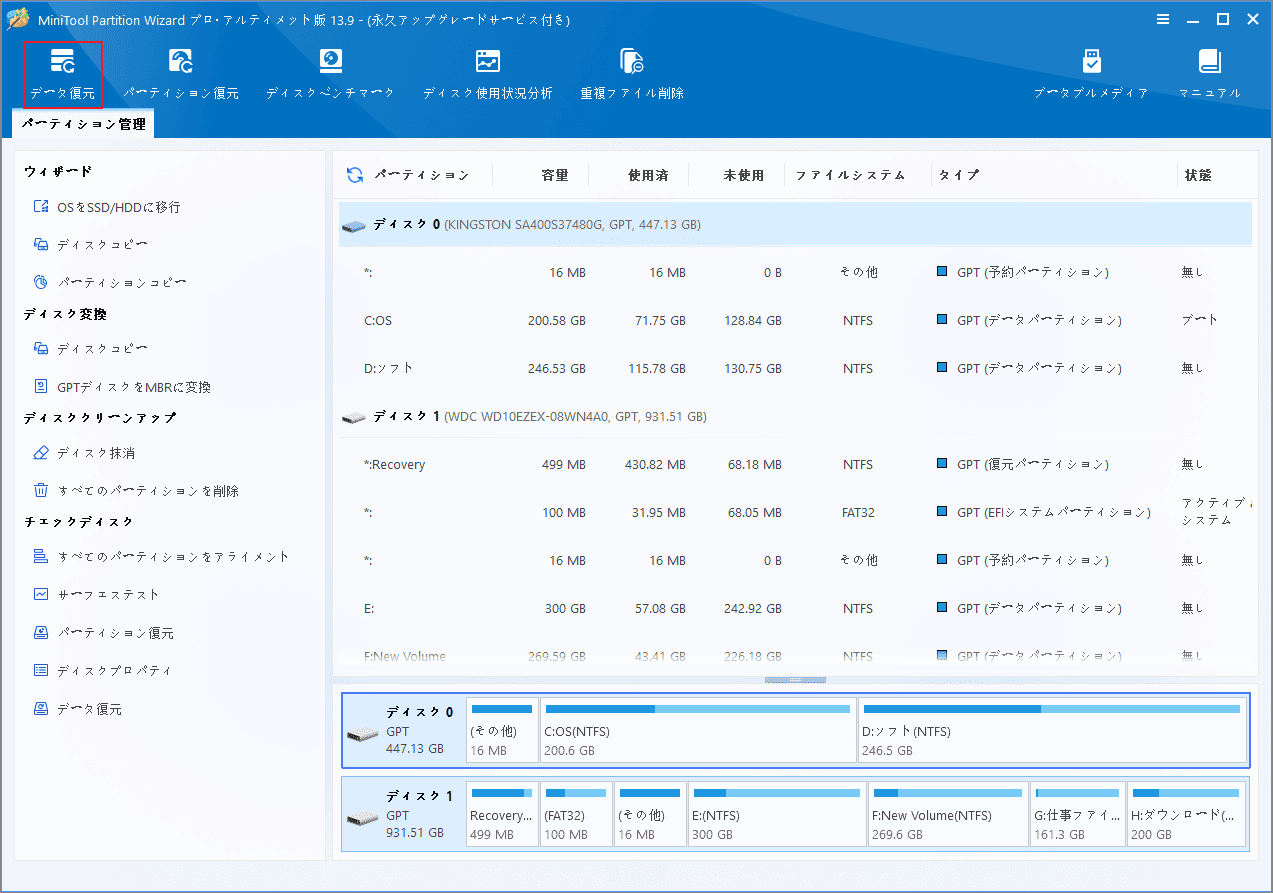
Task: Sort by パーティション column header
Action: pyautogui.click(x=421, y=175)
